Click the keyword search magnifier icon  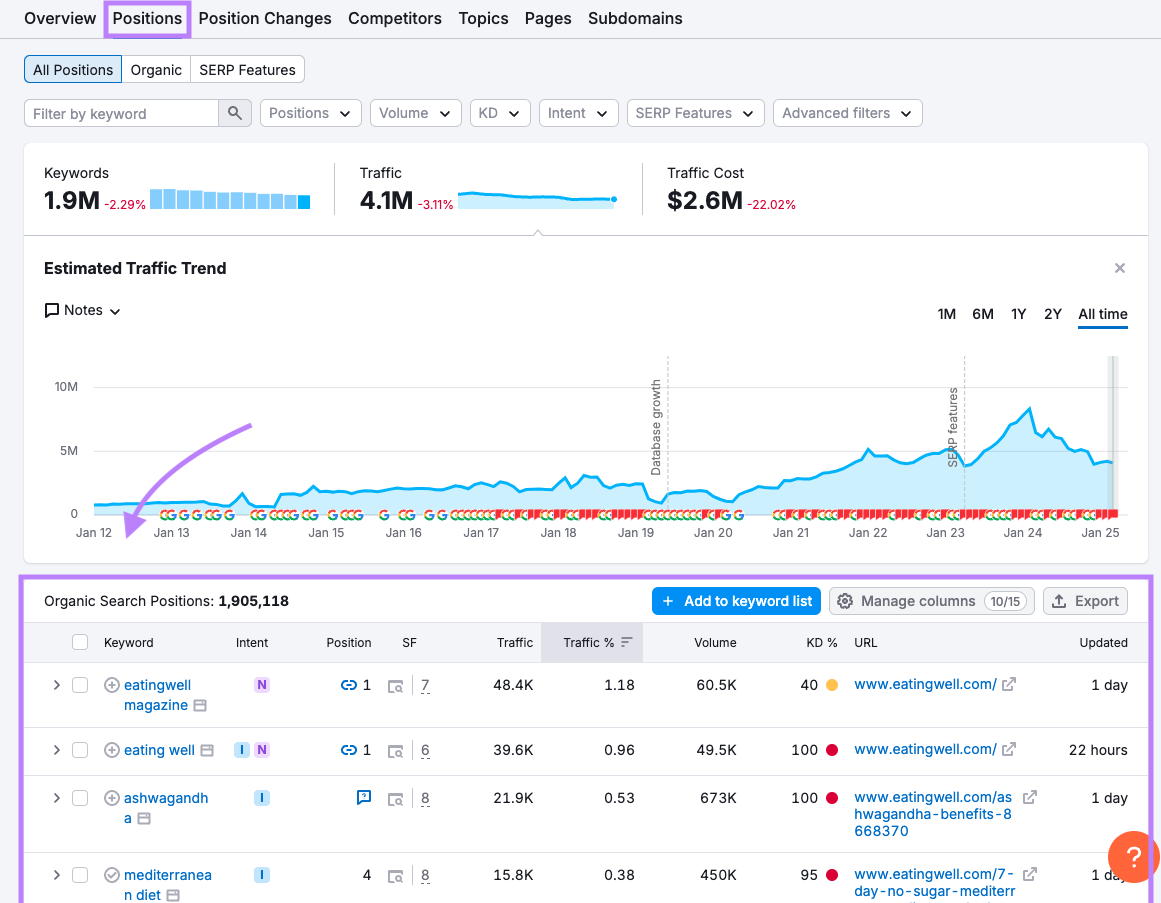[x=235, y=113]
